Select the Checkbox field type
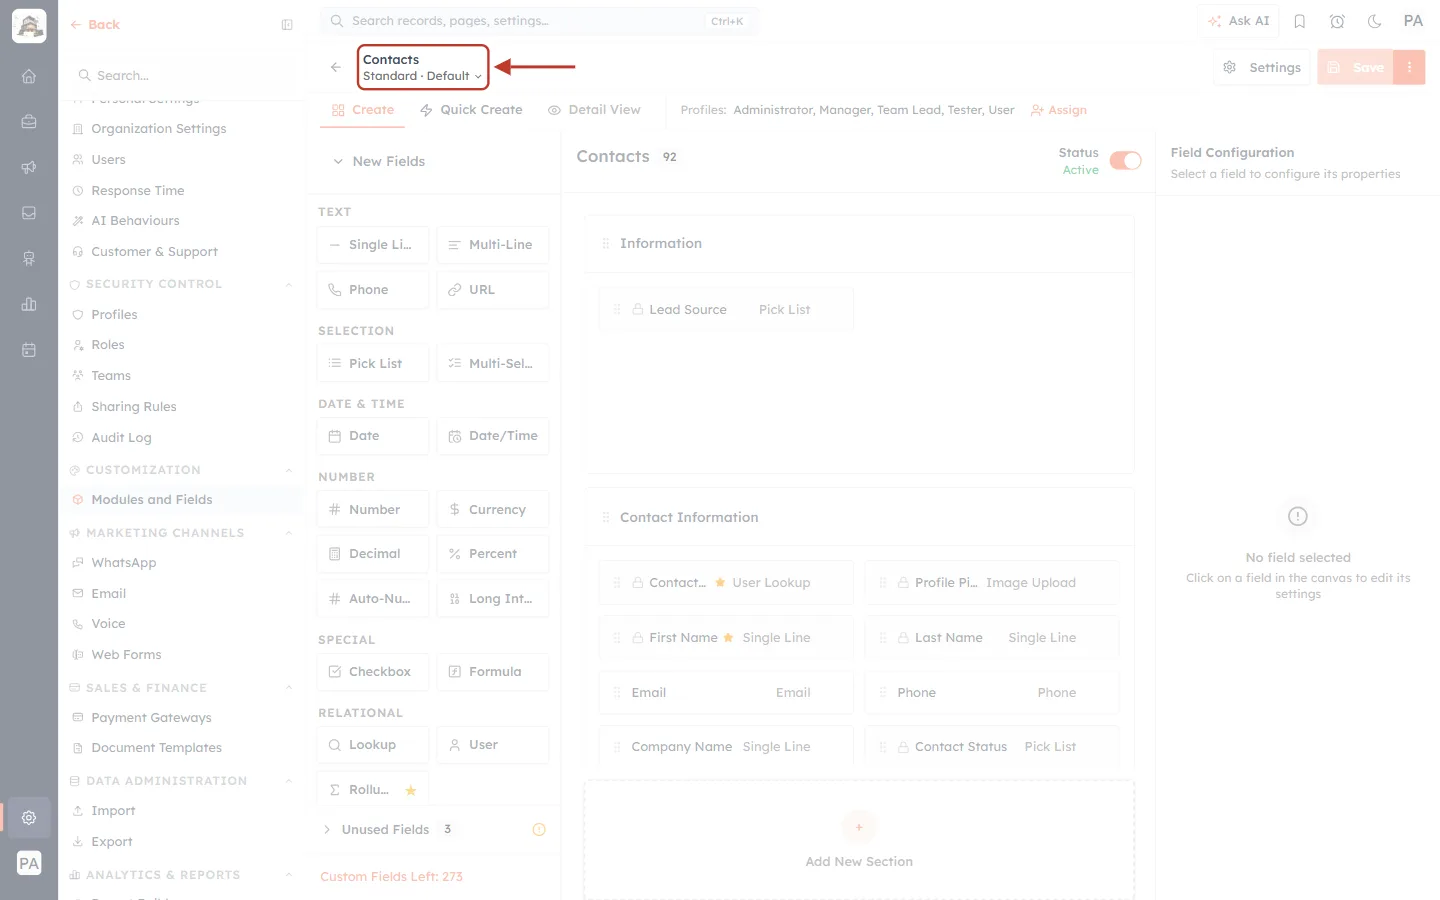 pyautogui.click(x=373, y=672)
